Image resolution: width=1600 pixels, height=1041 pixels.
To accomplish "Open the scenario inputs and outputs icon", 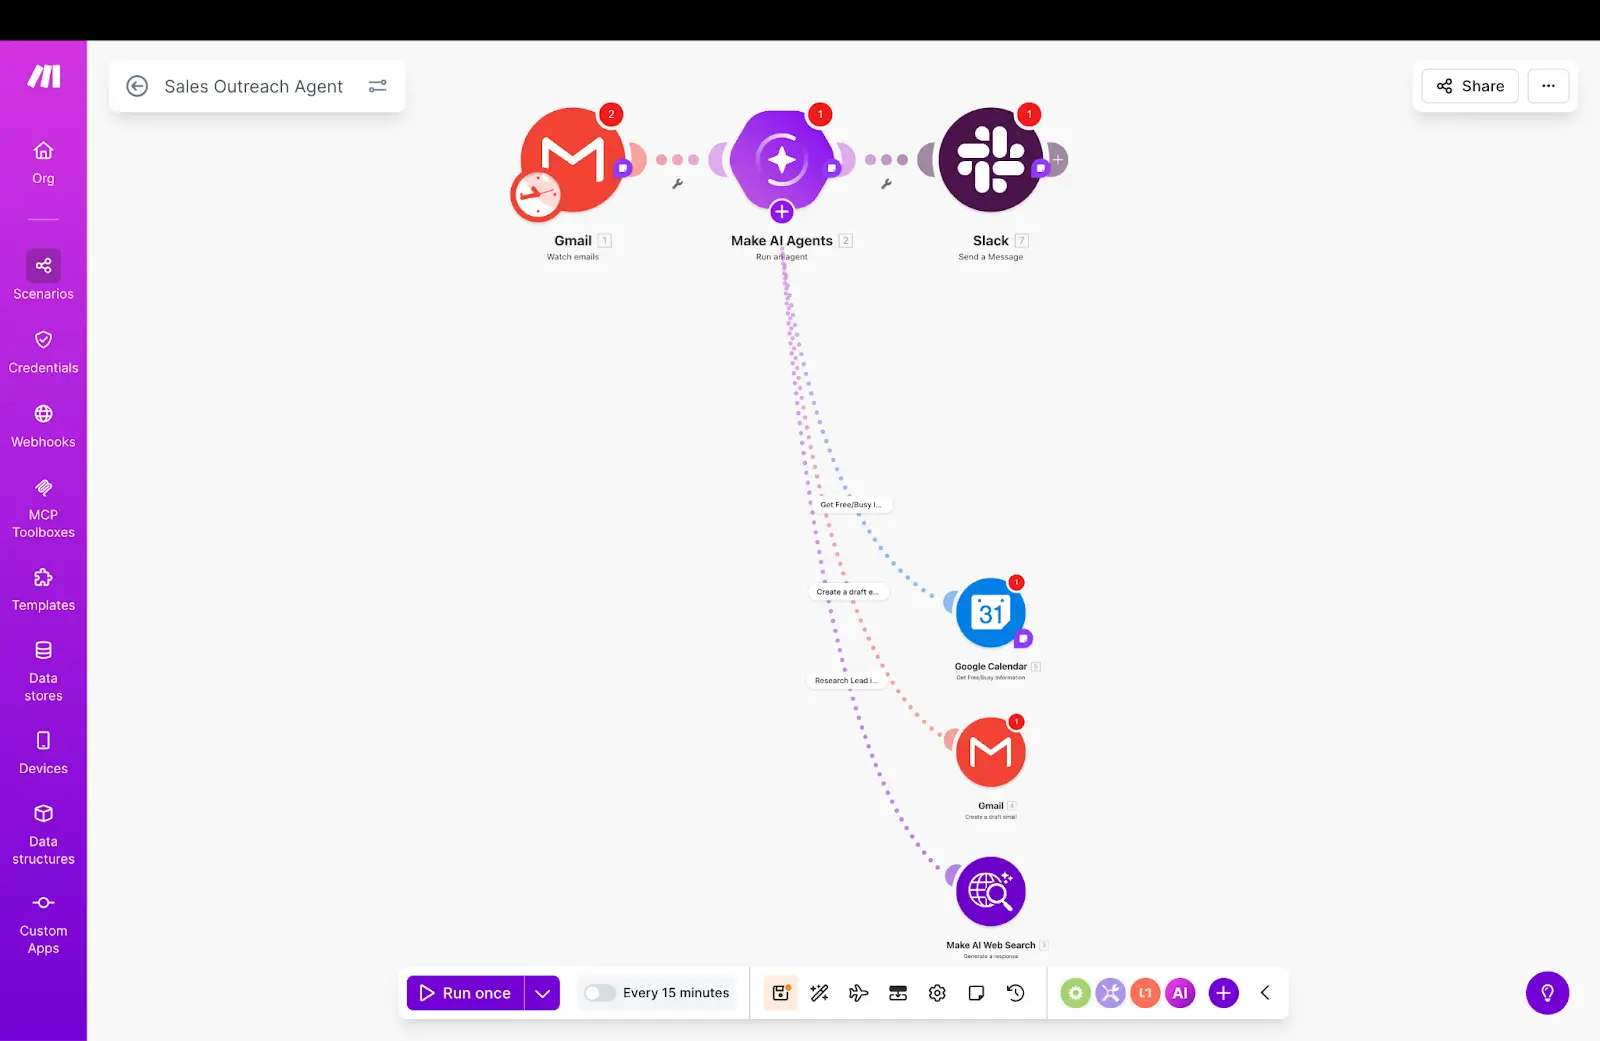I will pyautogui.click(x=898, y=993).
